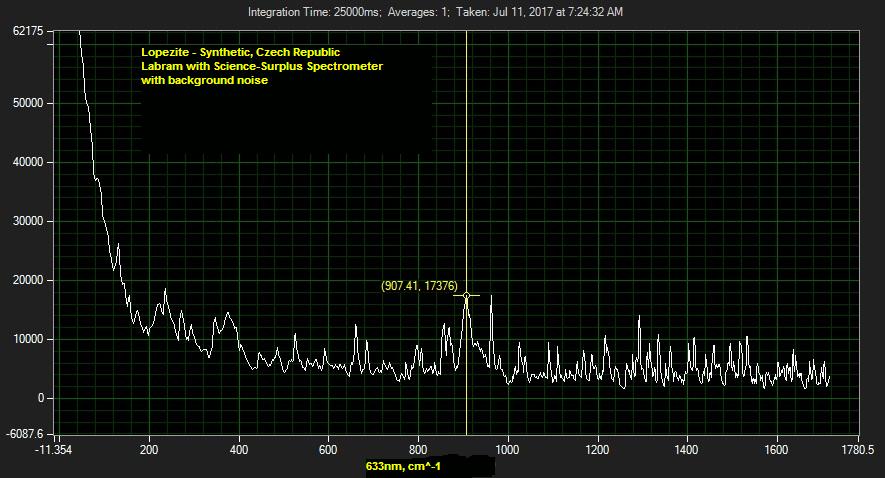Click the x-axis label 400

click(x=239, y=450)
